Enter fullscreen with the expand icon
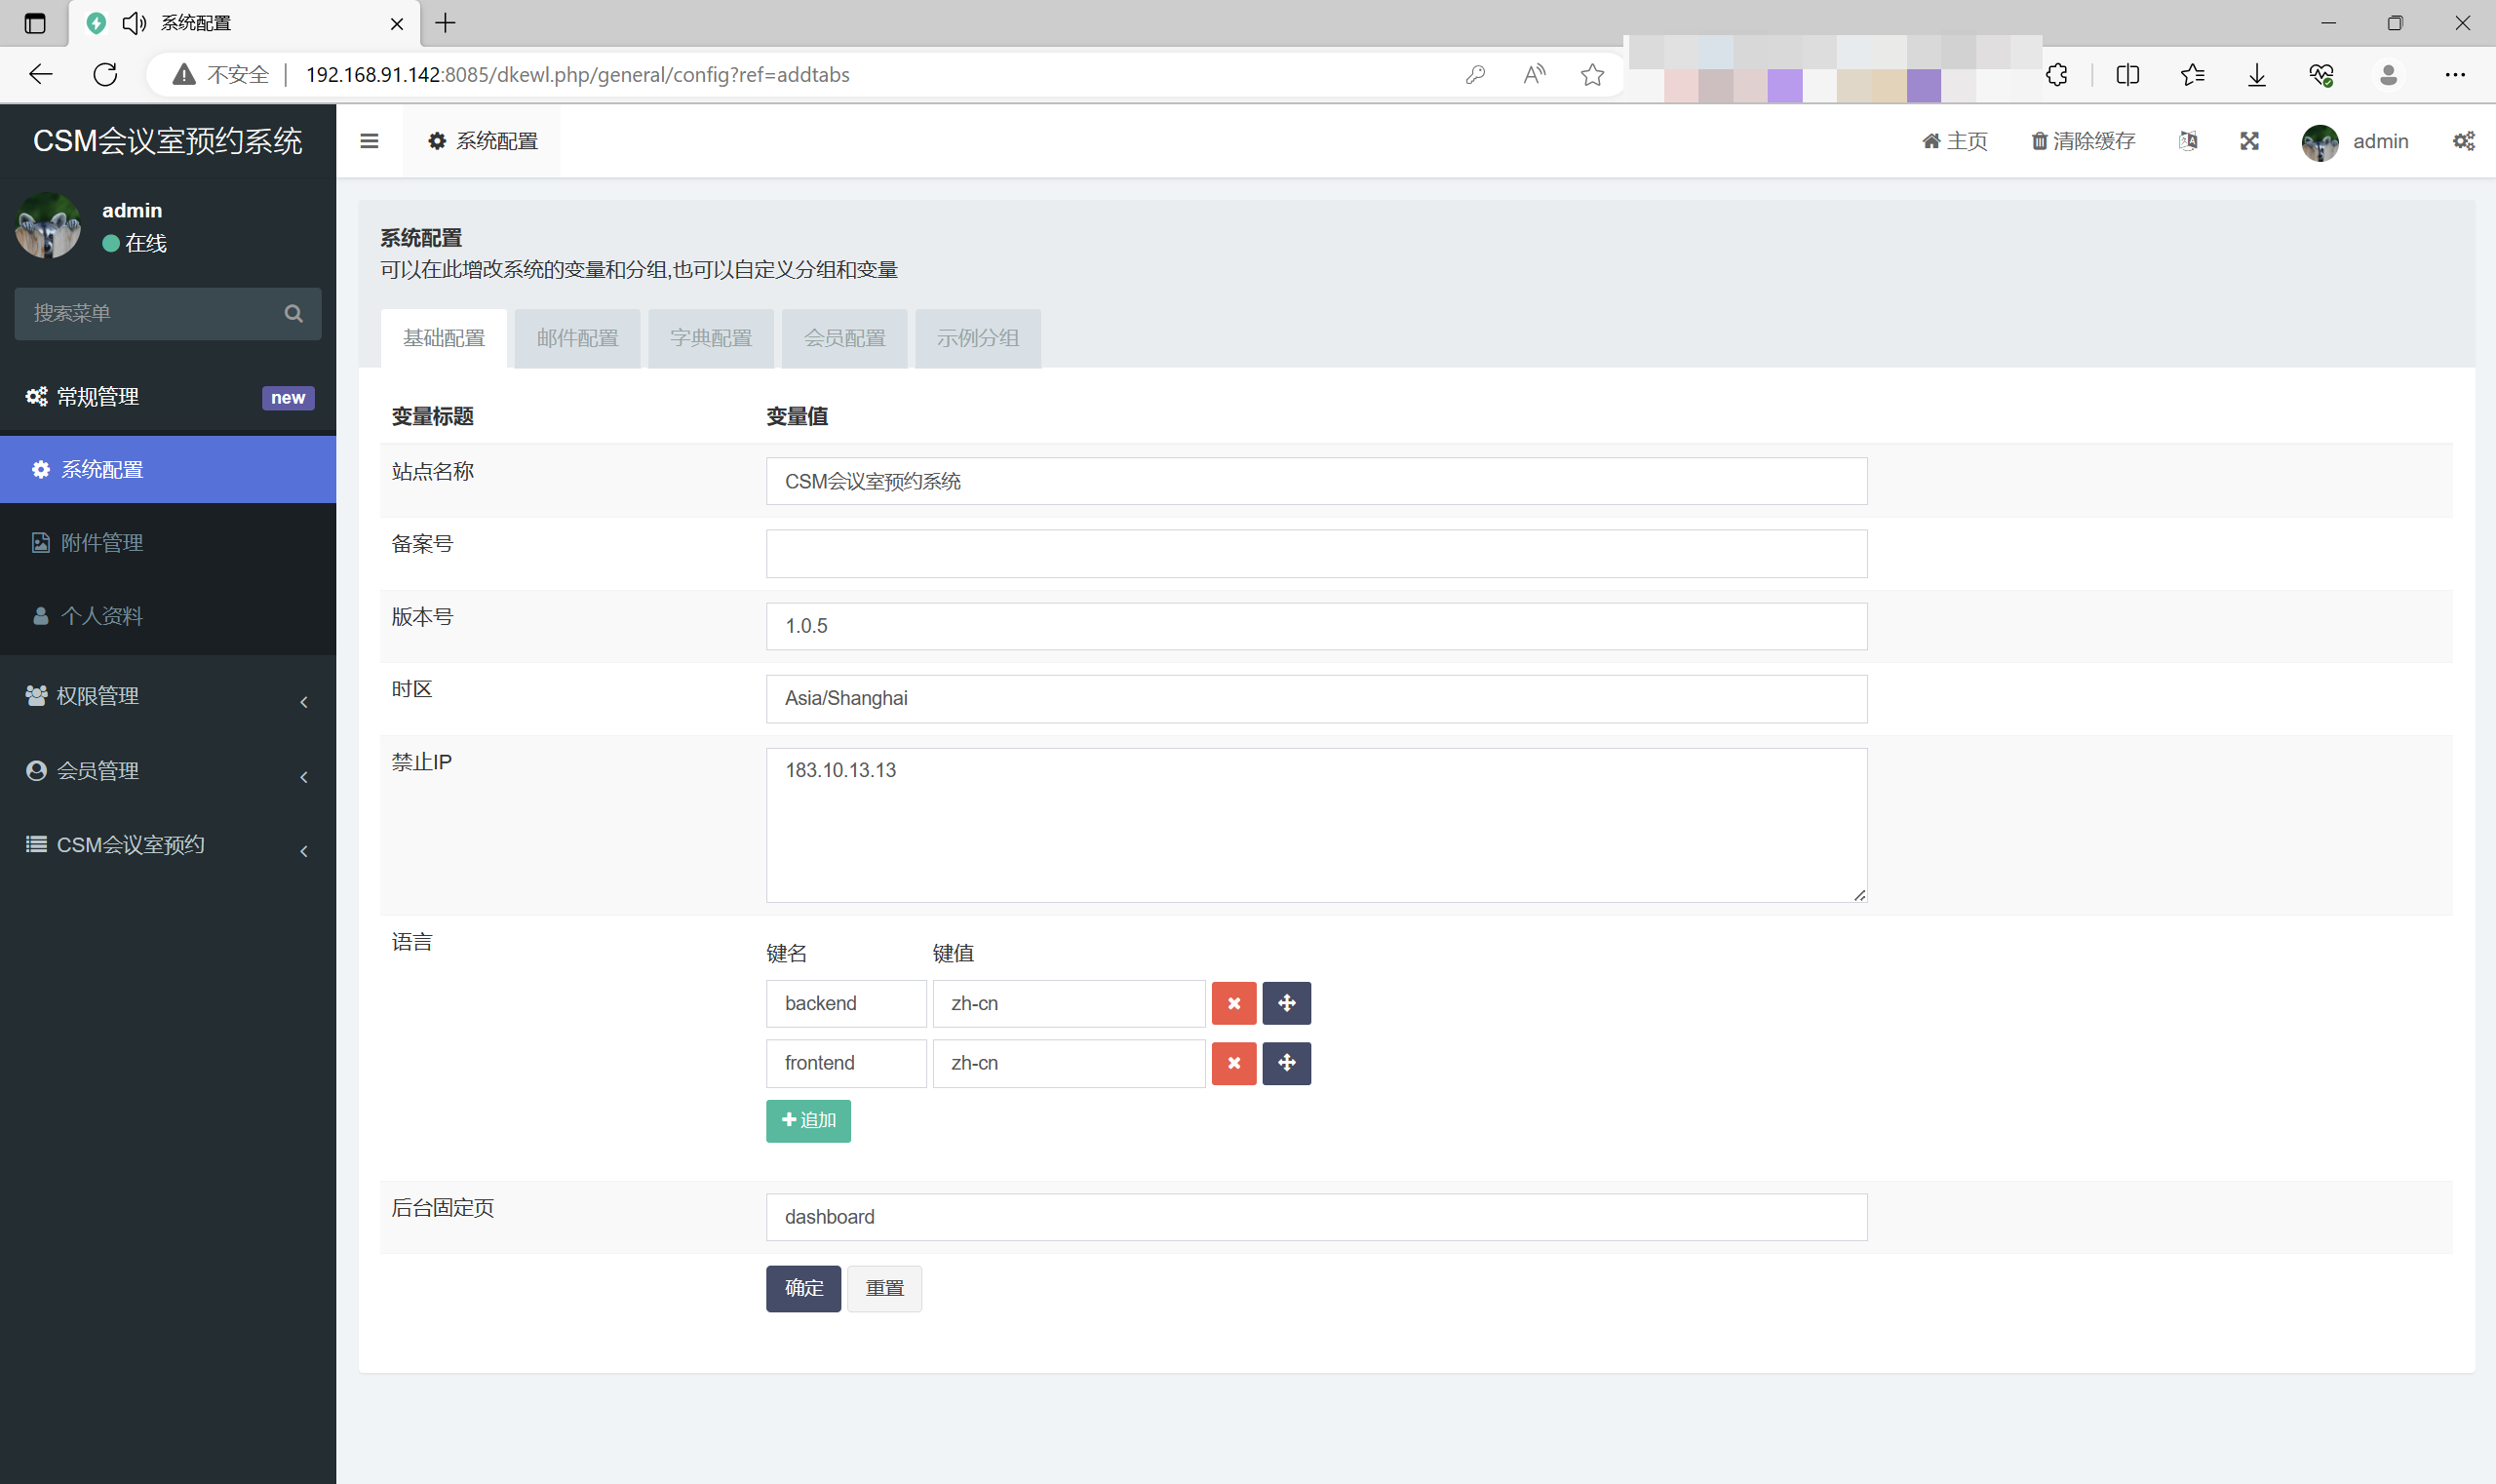The image size is (2496, 1484). [x=2249, y=141]
